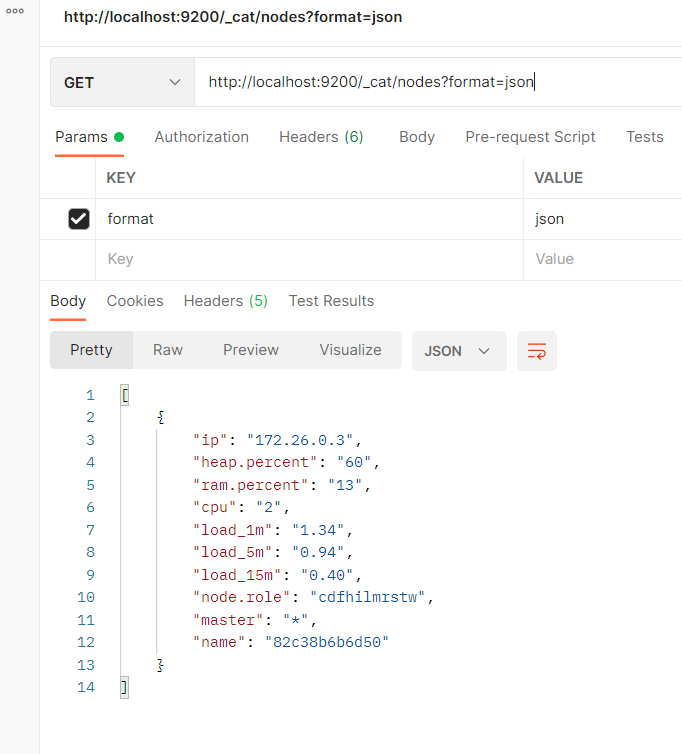Click the empty Key parameter field
This screenshot has height=754, width=682.
(310, 259)
